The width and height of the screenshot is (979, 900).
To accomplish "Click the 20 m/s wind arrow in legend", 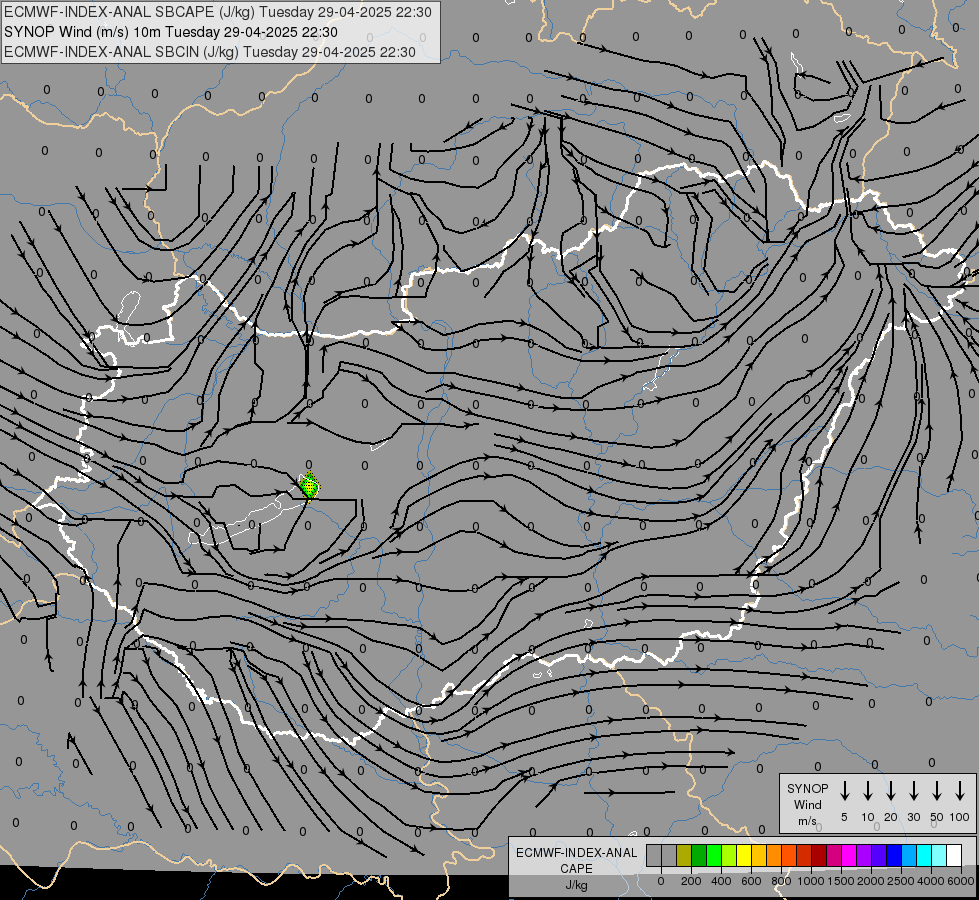I will coord(890,791).
